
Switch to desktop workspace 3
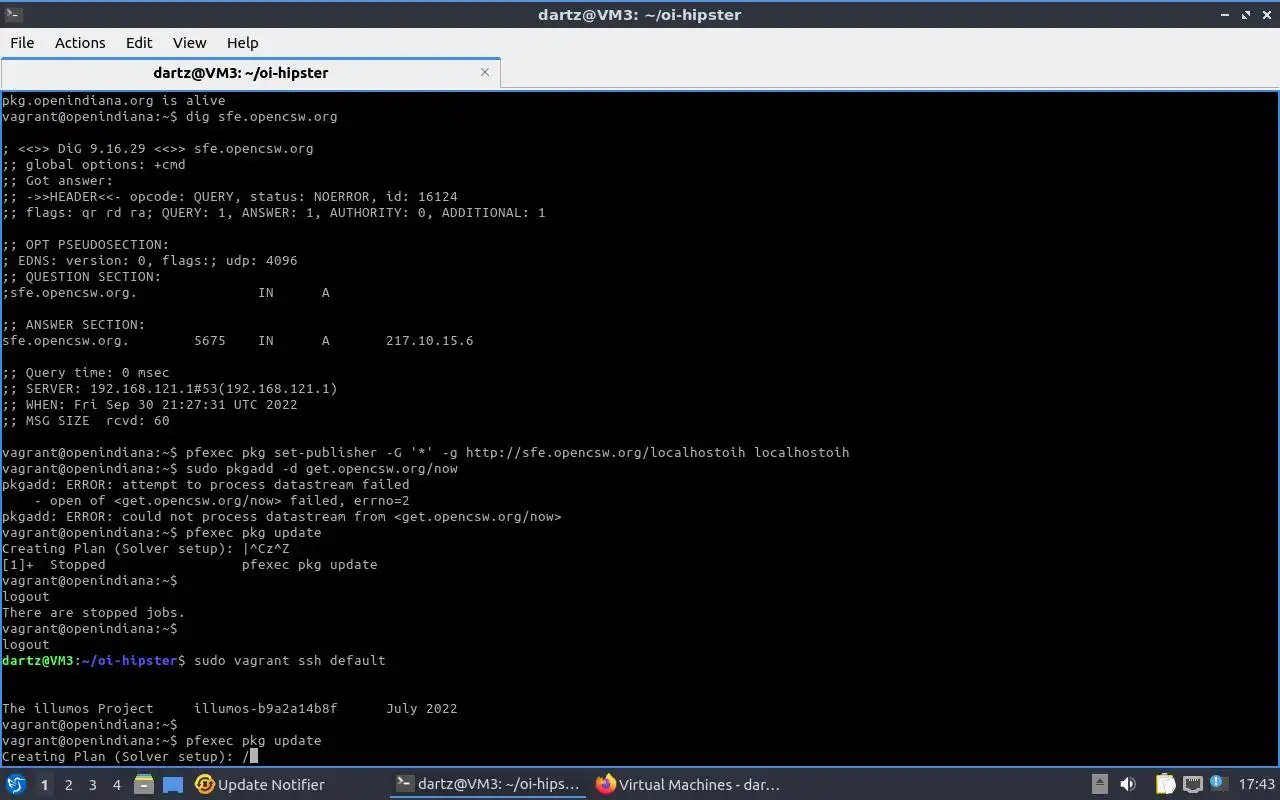(x=92, y=785)
